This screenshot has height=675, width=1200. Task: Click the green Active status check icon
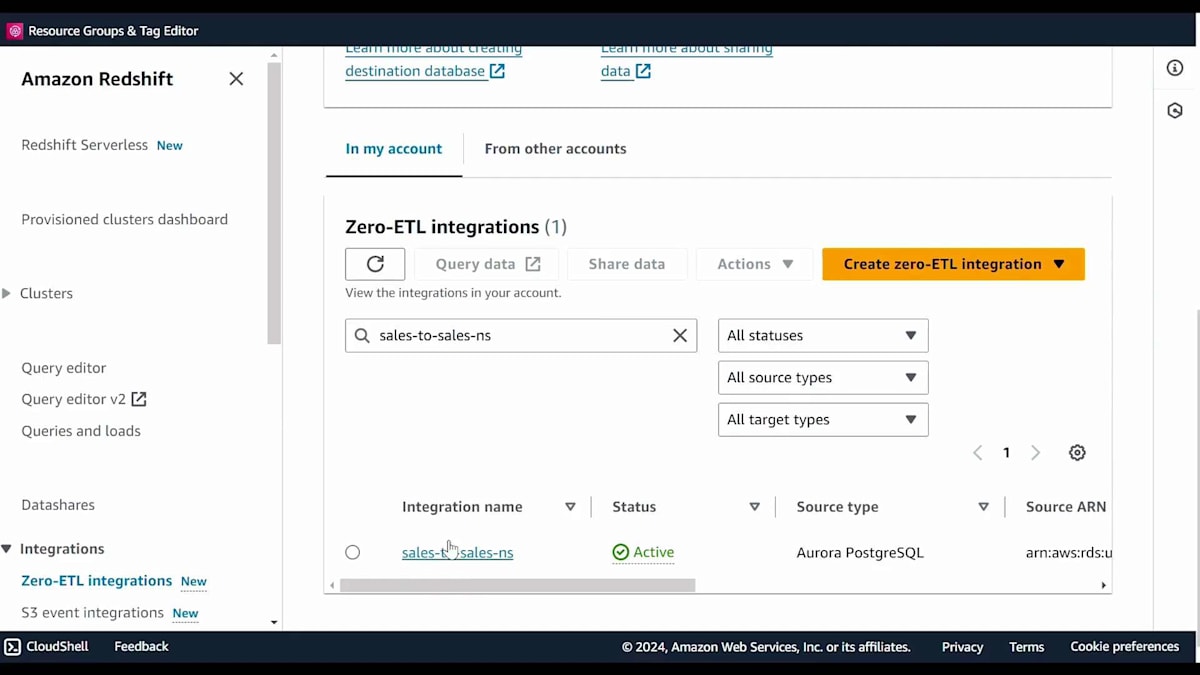click(x=621, y=552)
